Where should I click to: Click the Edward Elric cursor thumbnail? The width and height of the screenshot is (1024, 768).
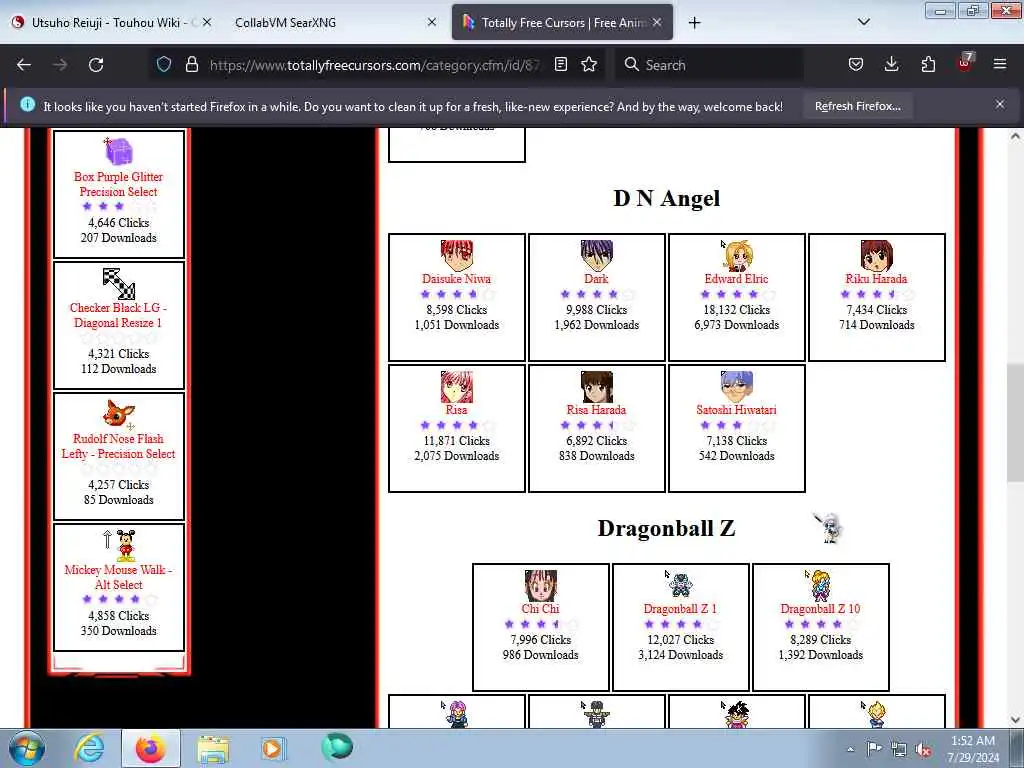click(x=736, y=255)
